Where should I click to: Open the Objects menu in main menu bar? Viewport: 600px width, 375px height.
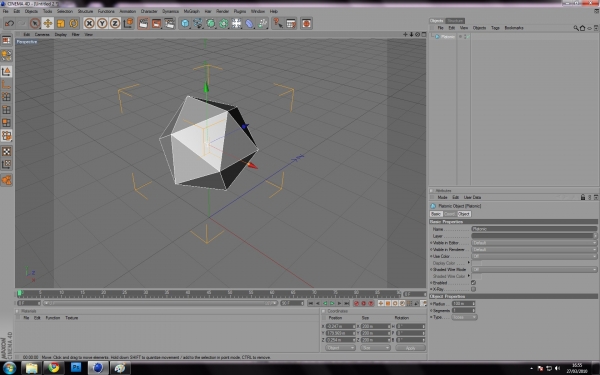[x=31, y=11]
